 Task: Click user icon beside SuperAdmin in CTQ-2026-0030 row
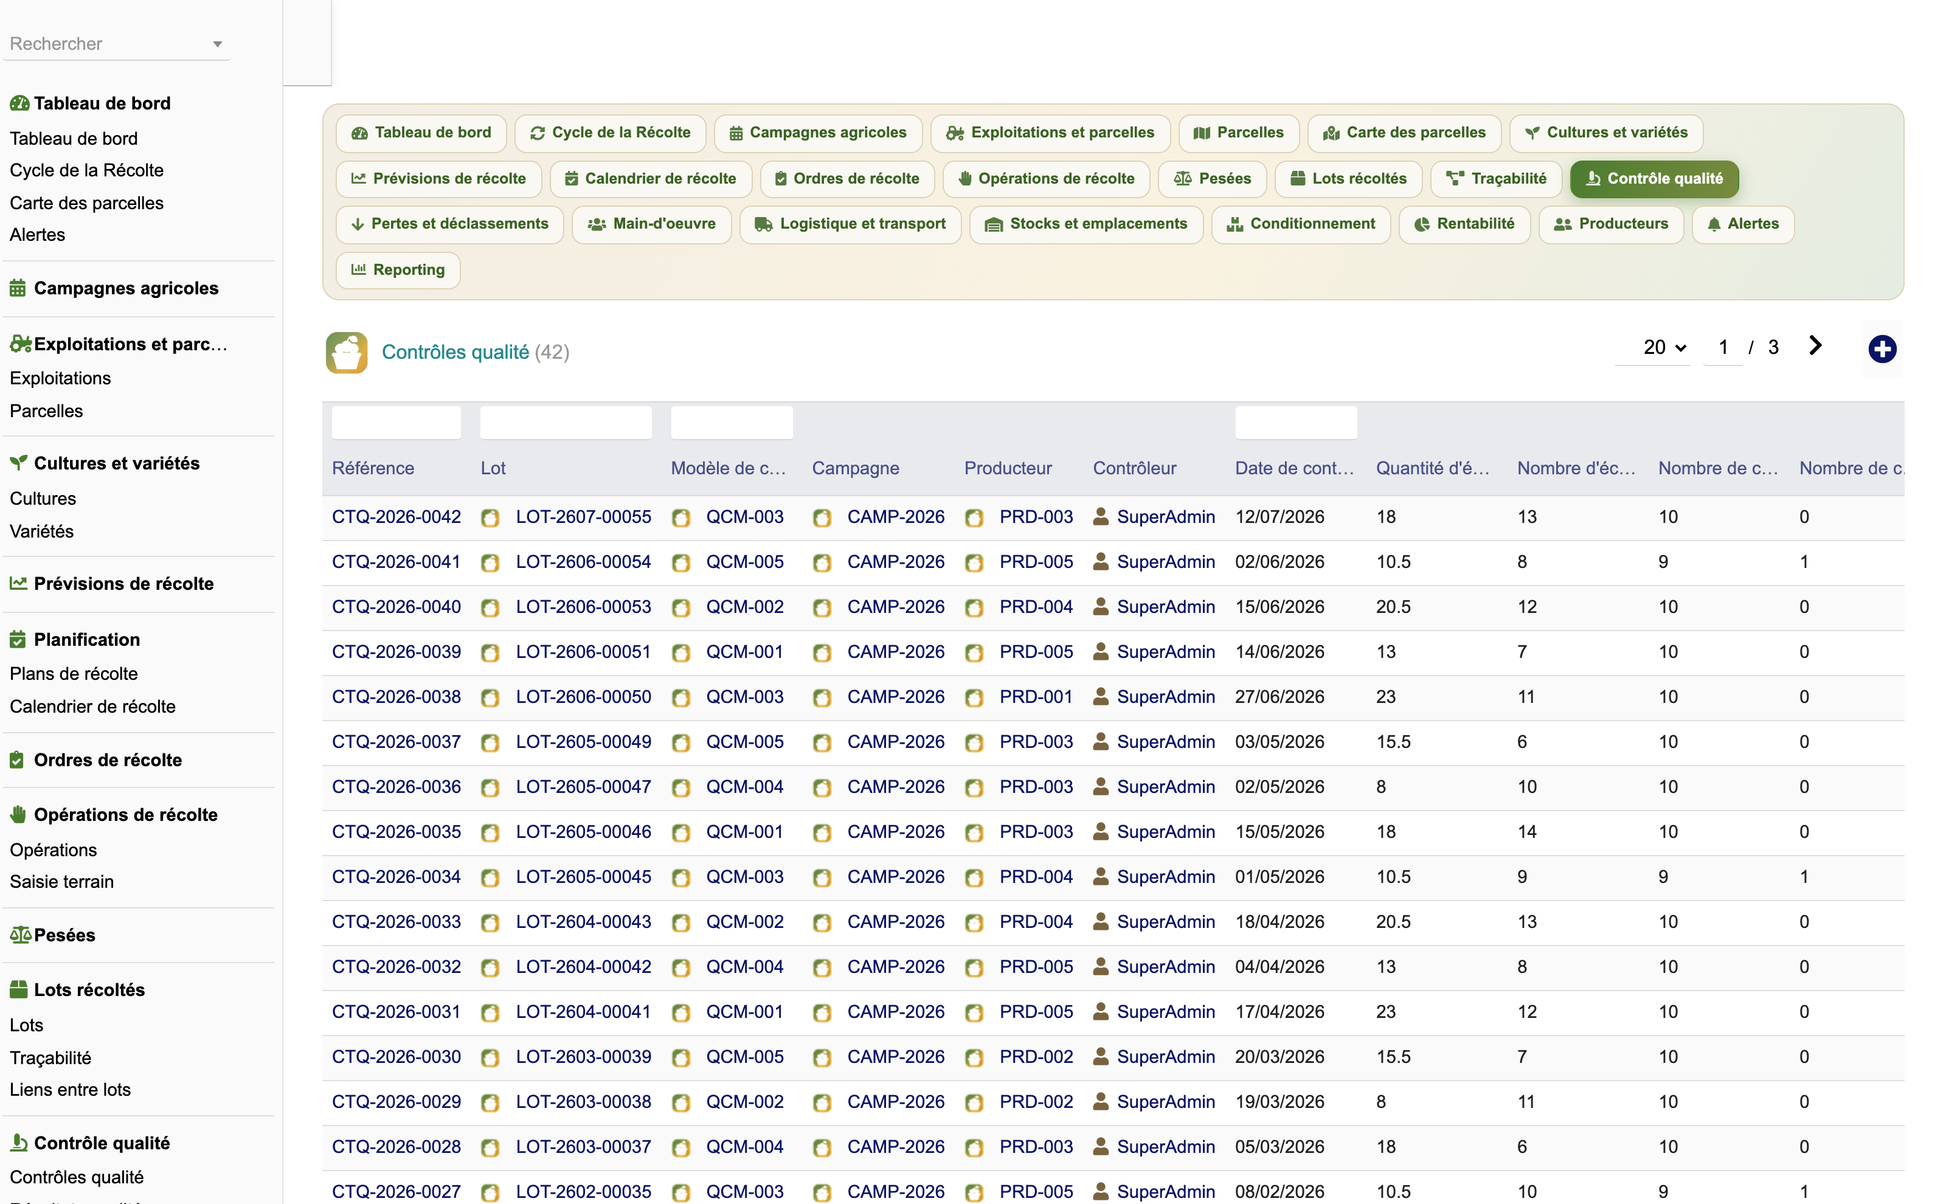1101,1057
